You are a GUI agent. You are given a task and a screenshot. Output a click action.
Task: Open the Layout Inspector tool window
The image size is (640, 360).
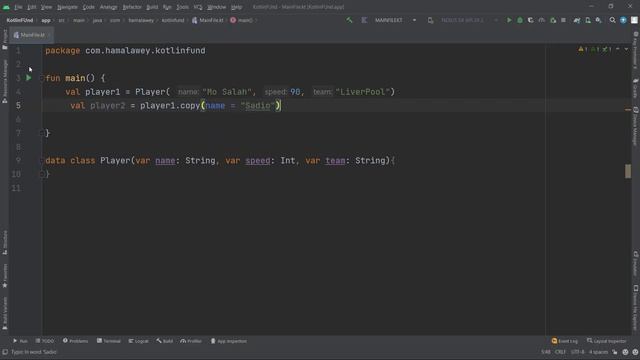pos(607,341)
